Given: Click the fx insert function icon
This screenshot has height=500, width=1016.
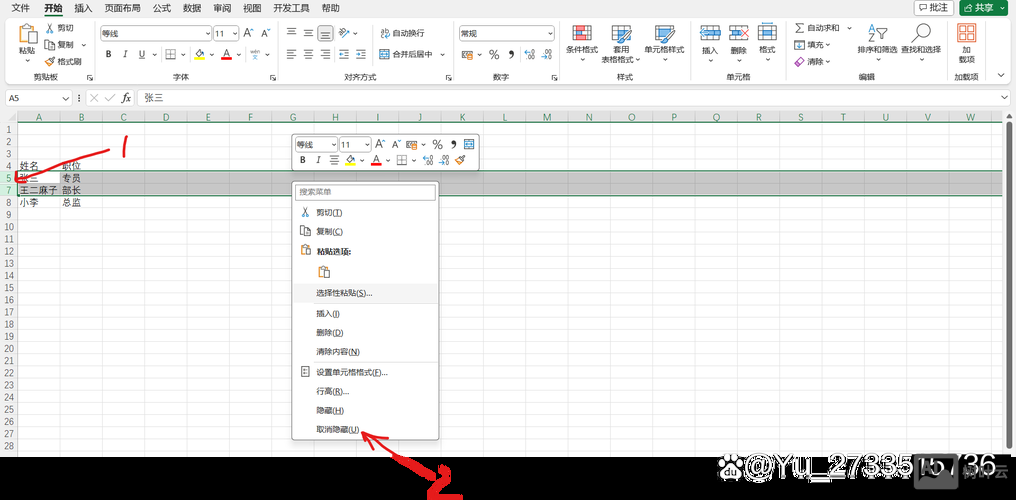Looking at the screenshot, I should 126,98.
